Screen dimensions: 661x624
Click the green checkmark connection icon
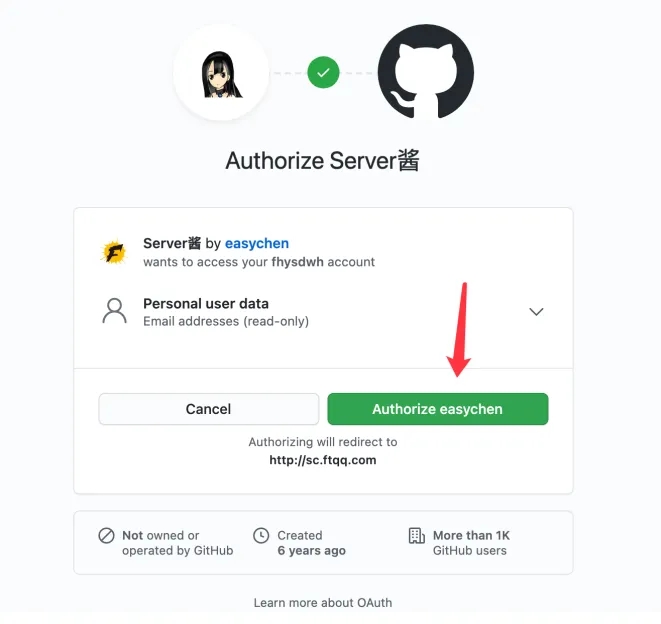[x=323, y=73]
